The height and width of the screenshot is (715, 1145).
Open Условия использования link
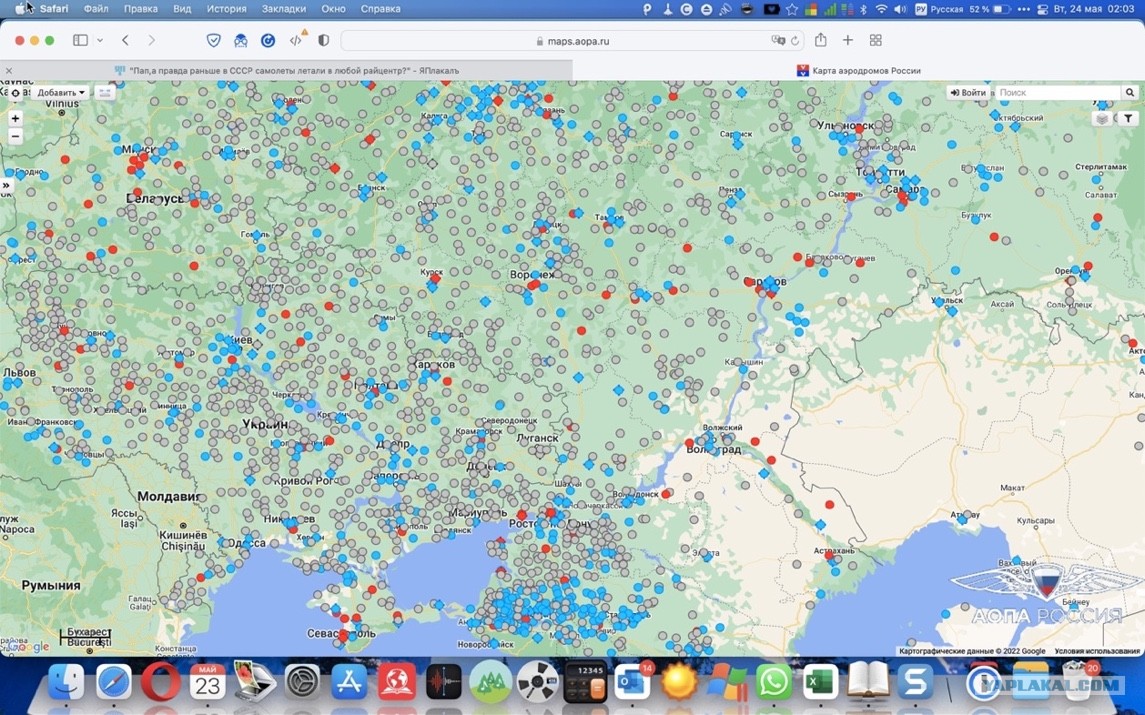pos(1097,651)
